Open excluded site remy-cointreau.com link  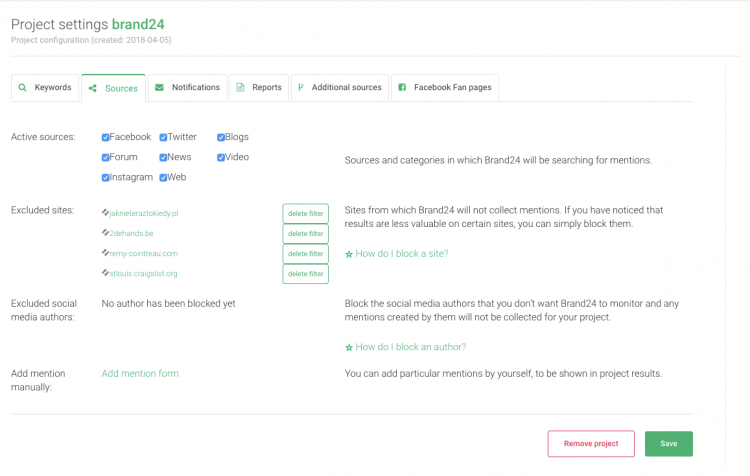click(x=143, y=253)
